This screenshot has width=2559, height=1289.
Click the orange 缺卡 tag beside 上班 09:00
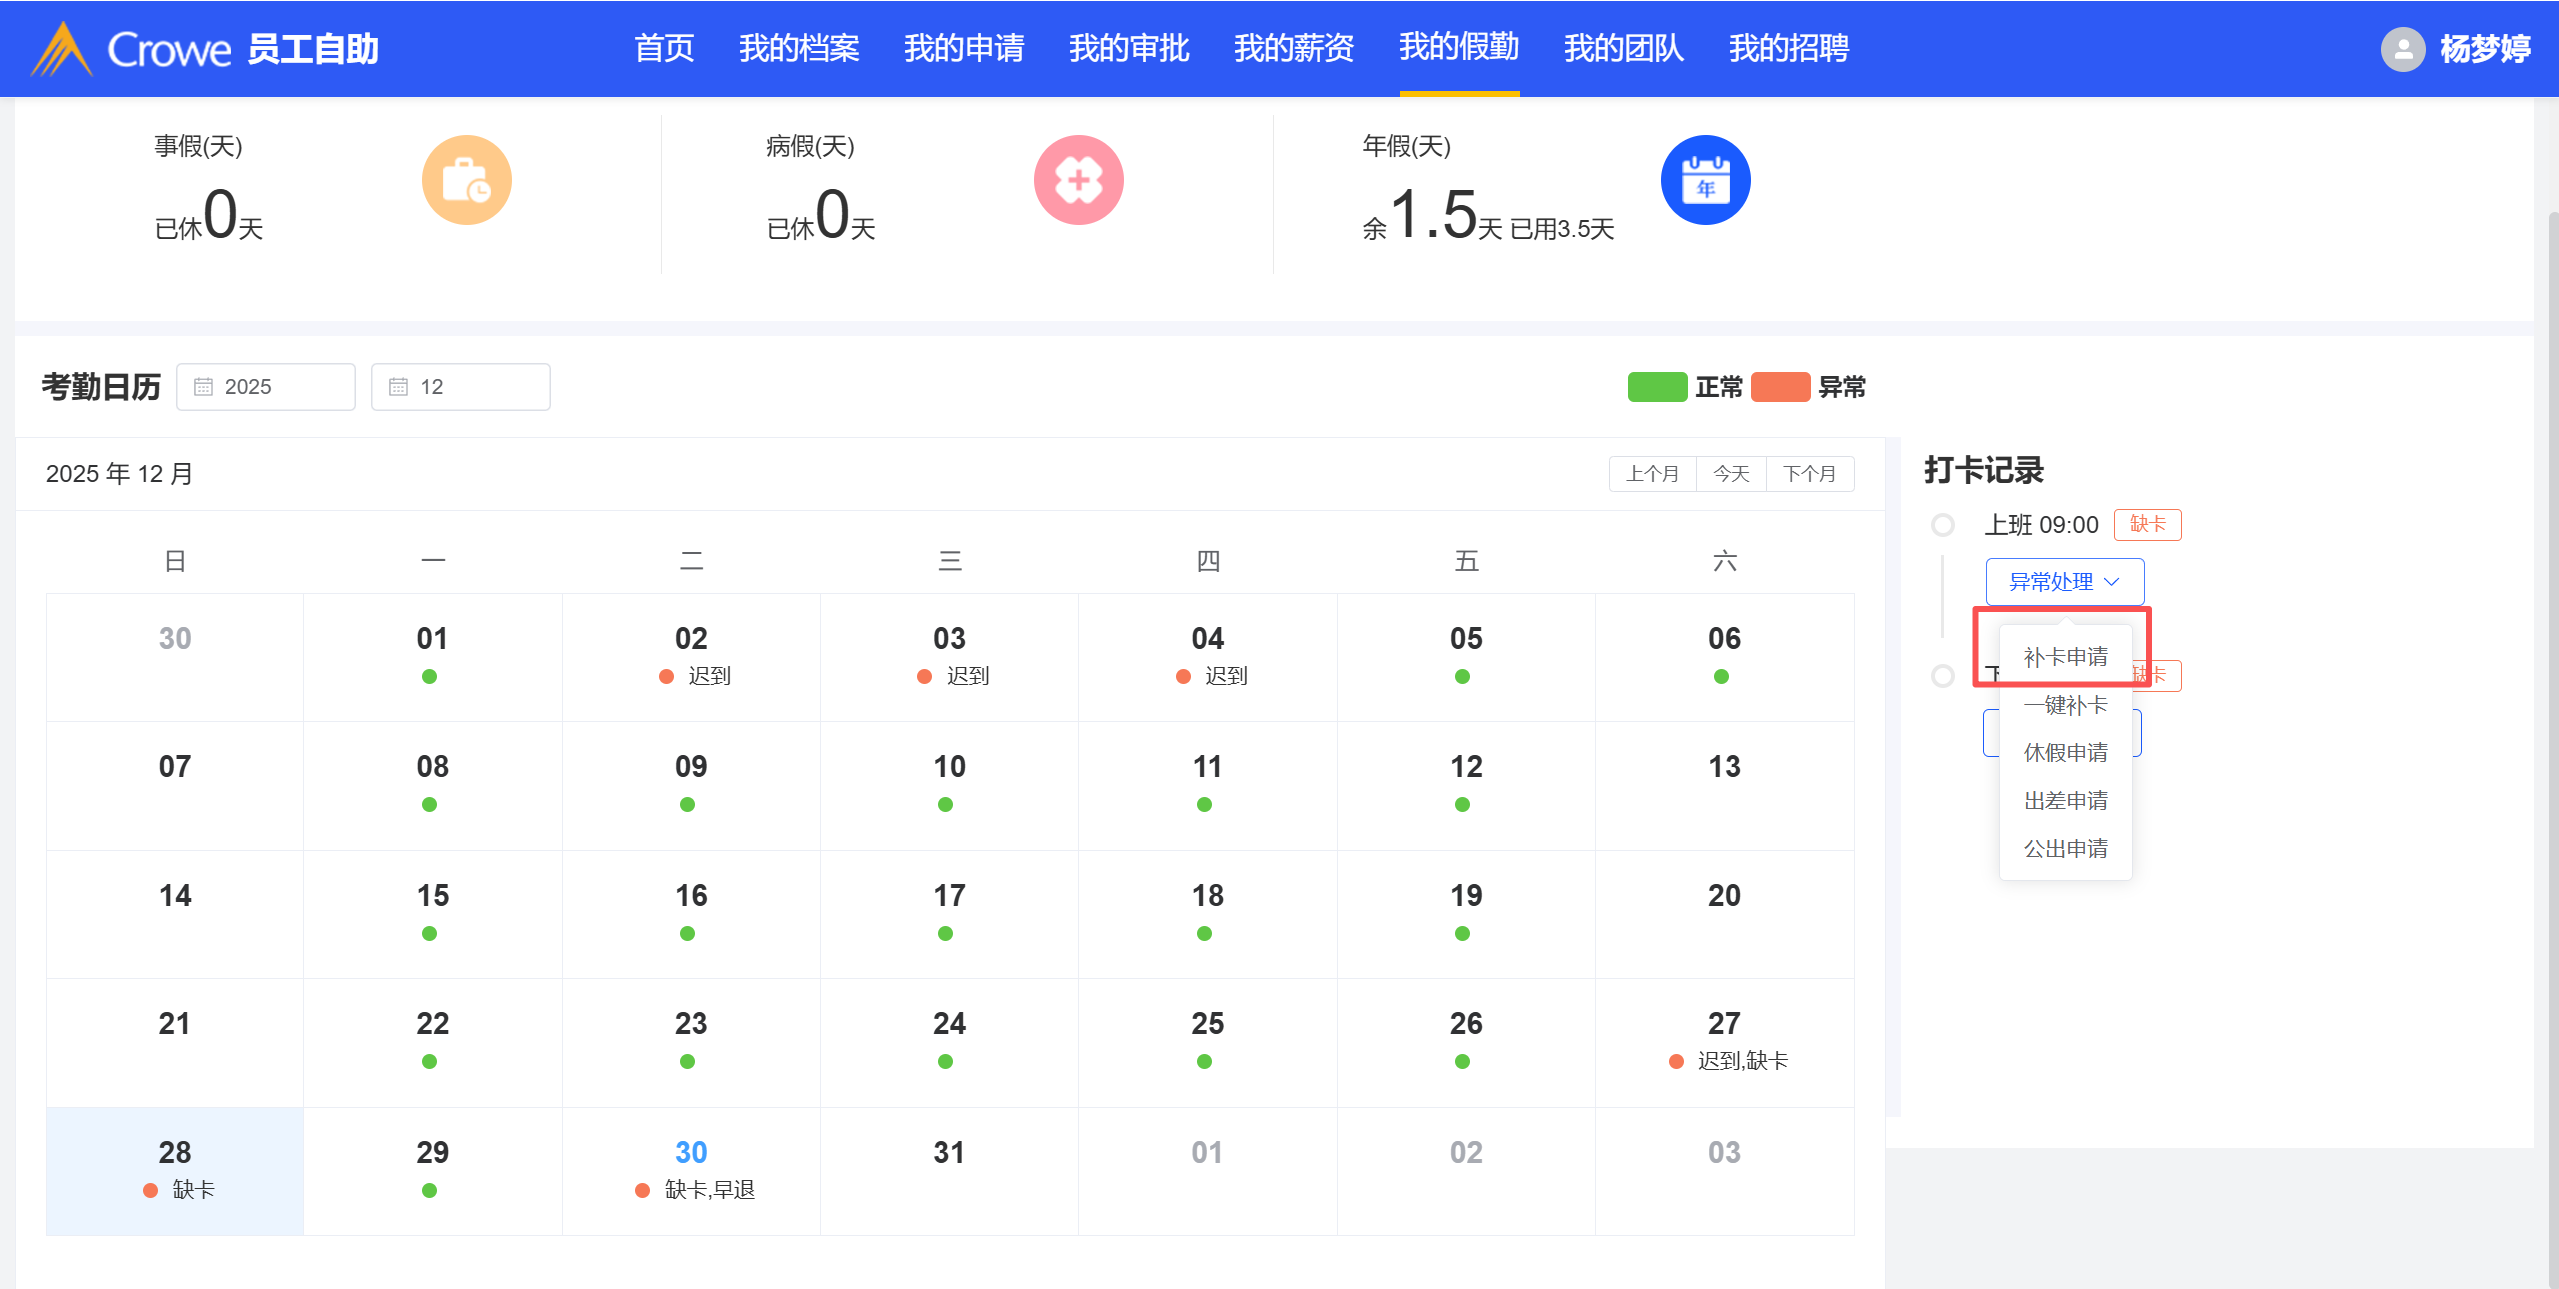2147,524
